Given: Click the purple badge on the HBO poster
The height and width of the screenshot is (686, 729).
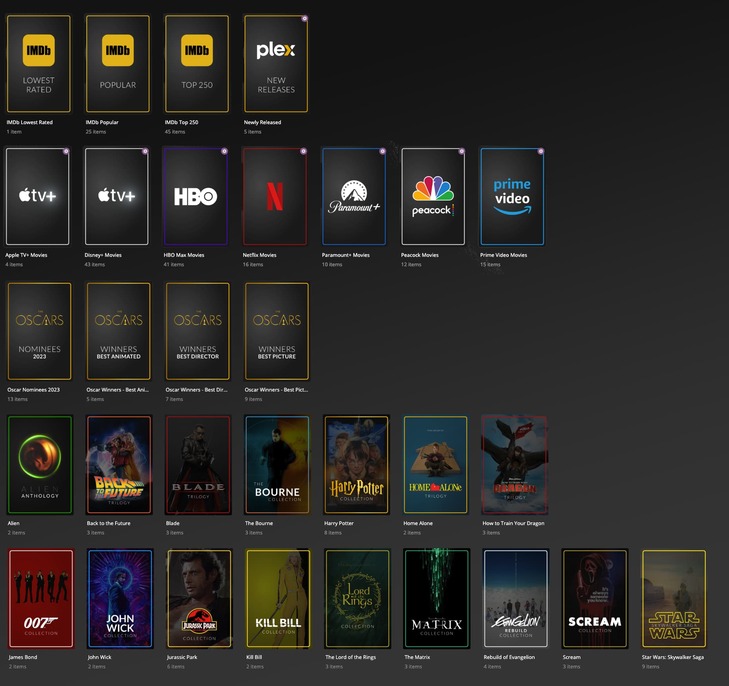Looking at the screenshot, I should click(x=225, y=151).
